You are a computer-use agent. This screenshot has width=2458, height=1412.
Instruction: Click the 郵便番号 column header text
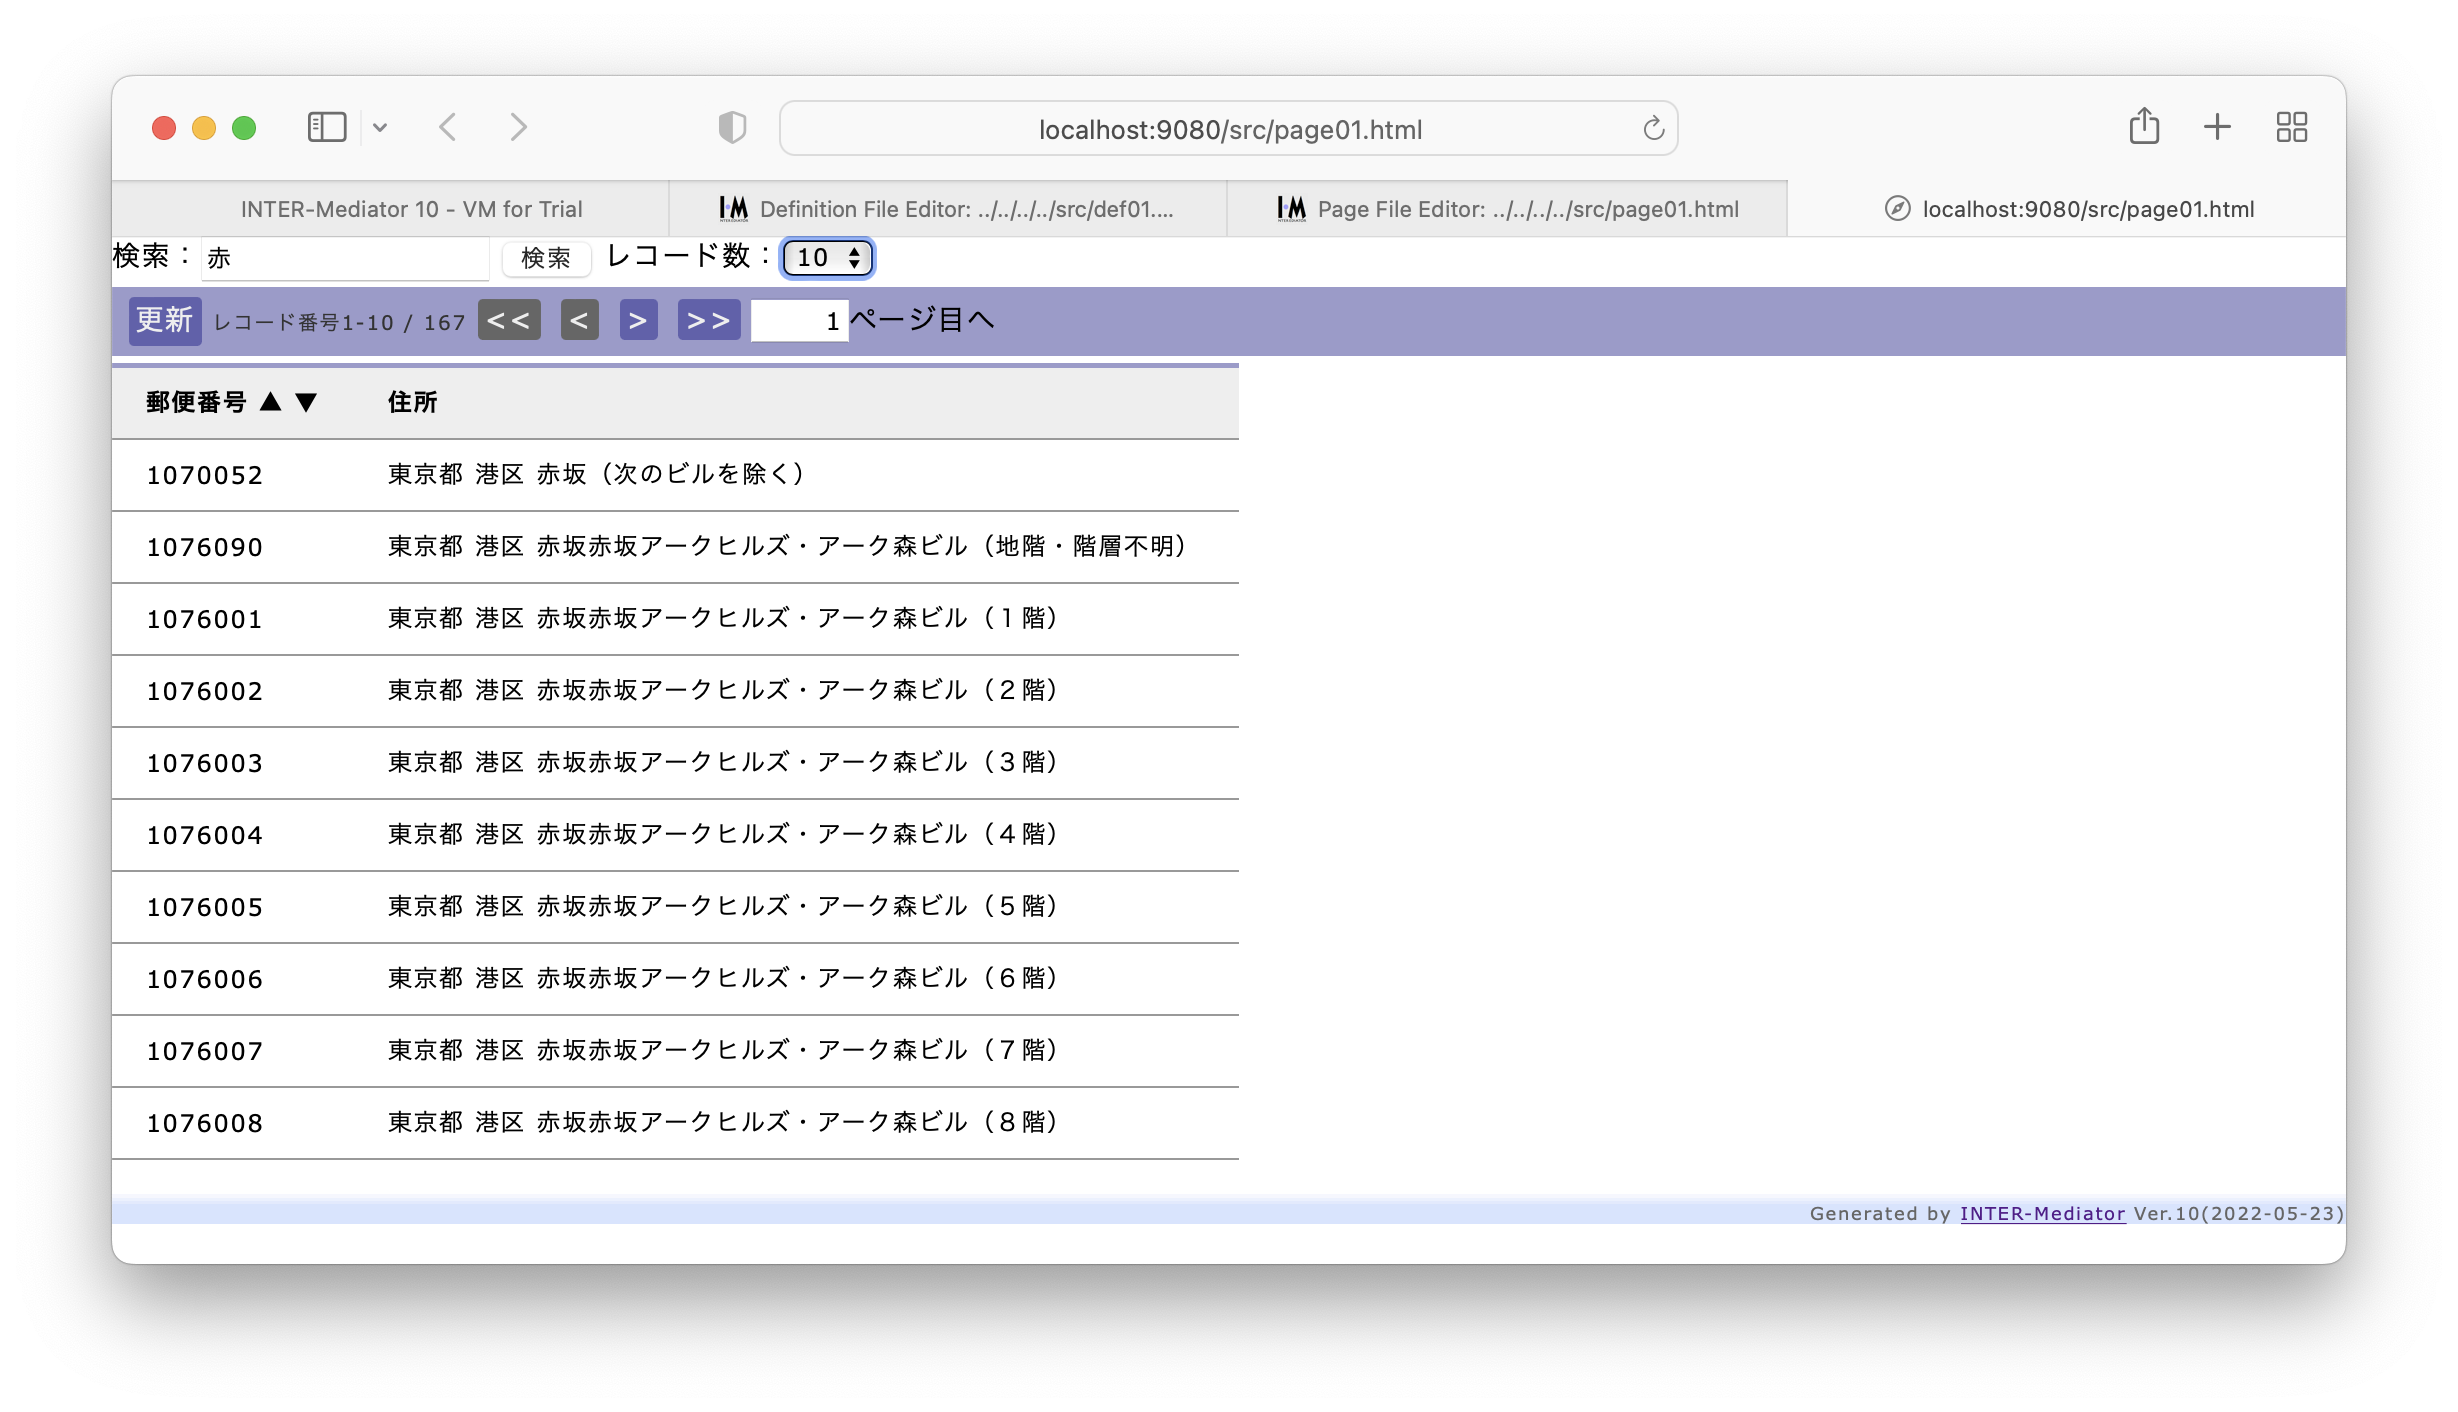point(196,402)
